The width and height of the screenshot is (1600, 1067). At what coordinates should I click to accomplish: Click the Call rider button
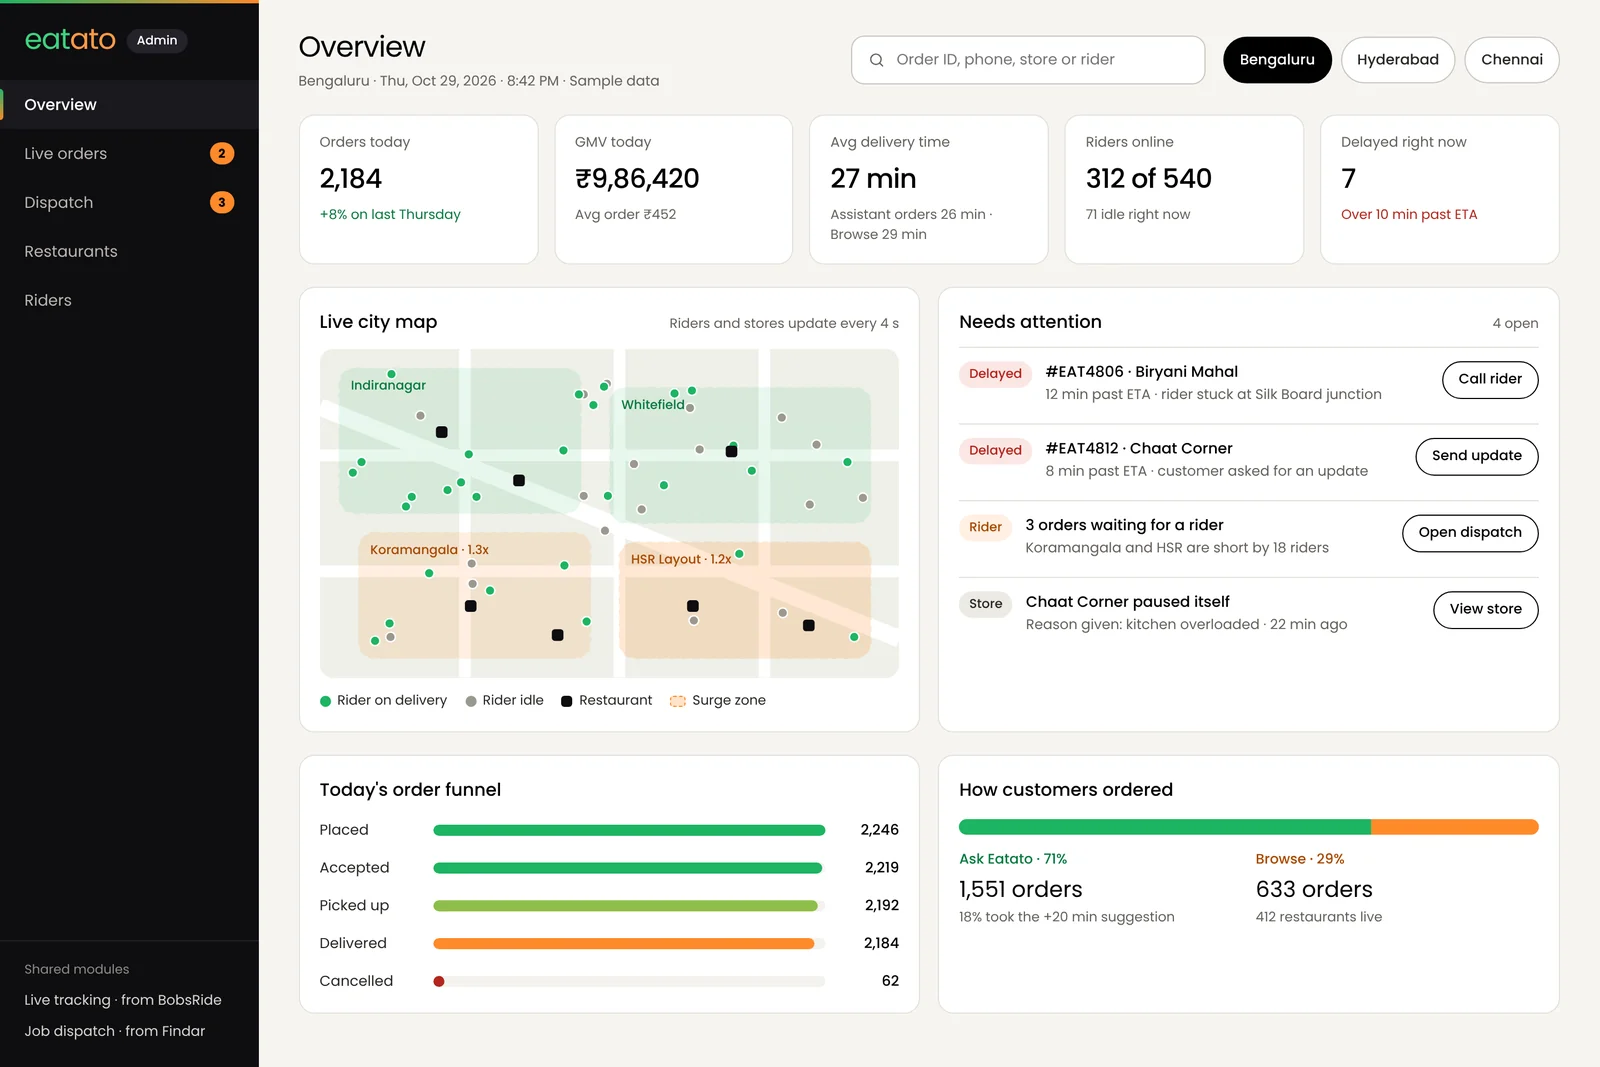click(1490, 380)
